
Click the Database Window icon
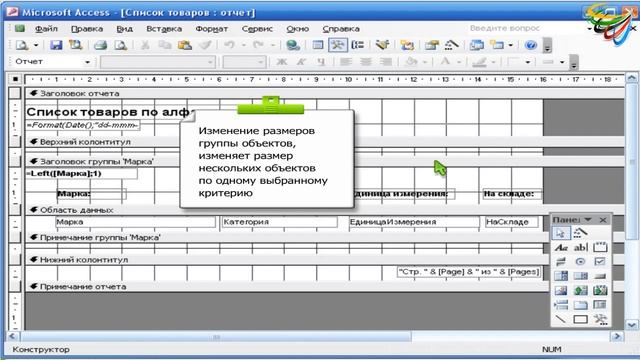click(476, 45)
